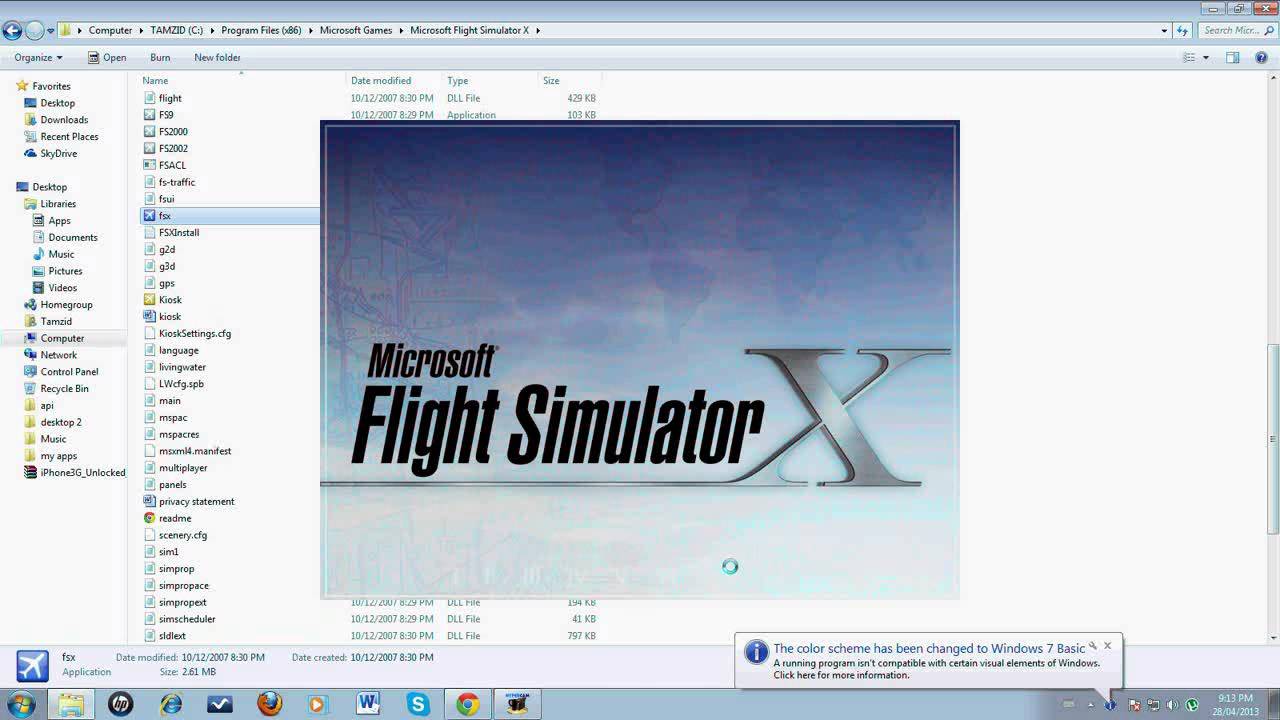Click the Back navigation arrow in Explorer
The width and height of the screenshot is (1280, 720).
point(12,30)
